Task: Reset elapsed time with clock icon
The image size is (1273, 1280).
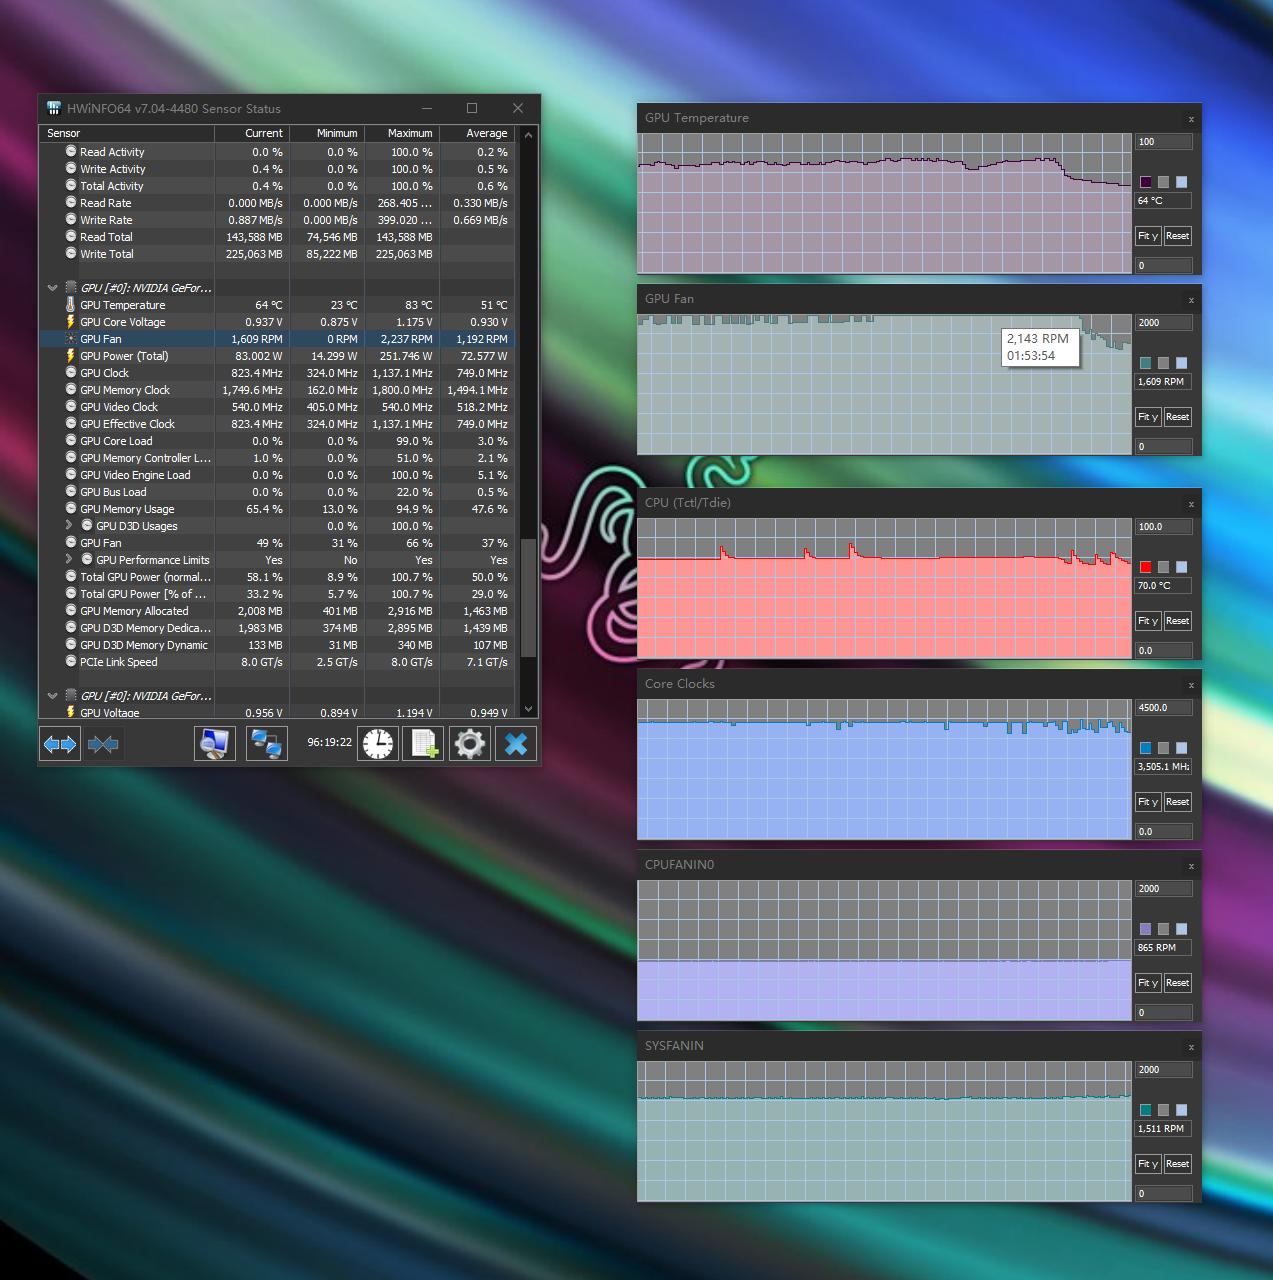Action: [x=378, y=744]
